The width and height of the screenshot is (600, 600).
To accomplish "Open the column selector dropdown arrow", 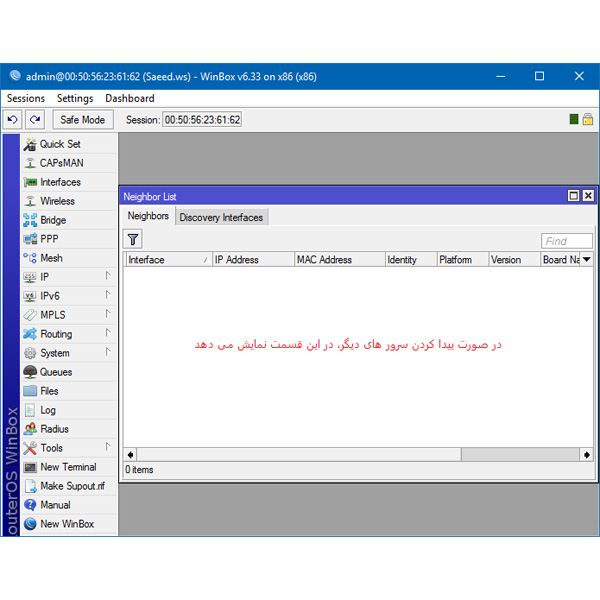I will pos(587,259).
